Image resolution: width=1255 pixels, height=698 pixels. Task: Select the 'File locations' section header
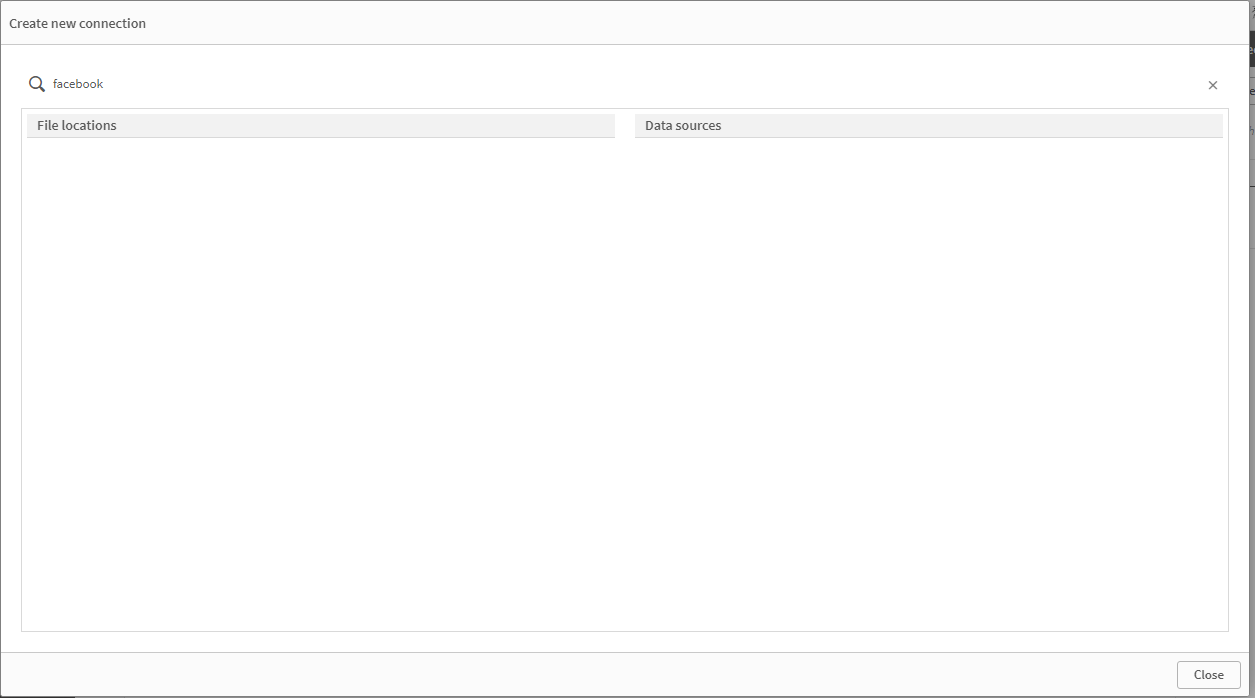click(321, 126)
